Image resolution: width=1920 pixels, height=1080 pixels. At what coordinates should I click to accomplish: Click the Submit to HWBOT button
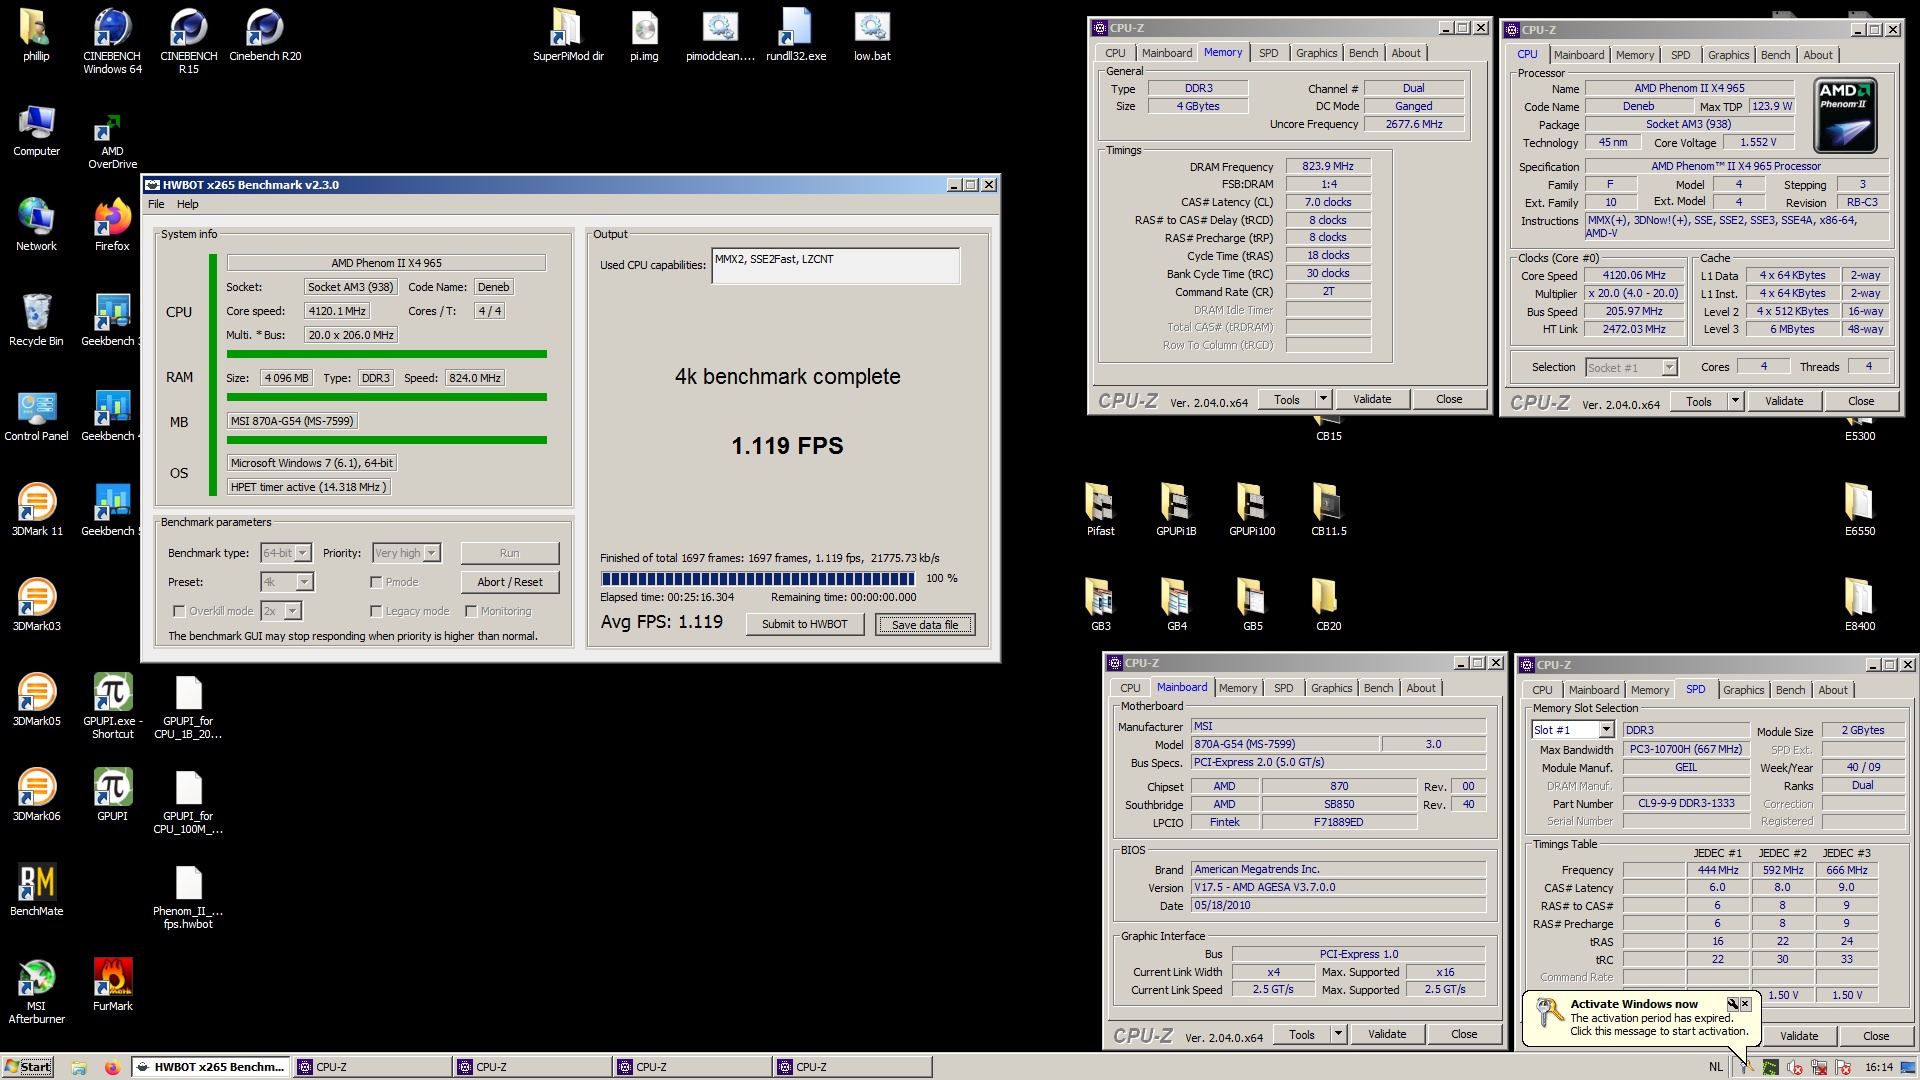click(804, 624)
